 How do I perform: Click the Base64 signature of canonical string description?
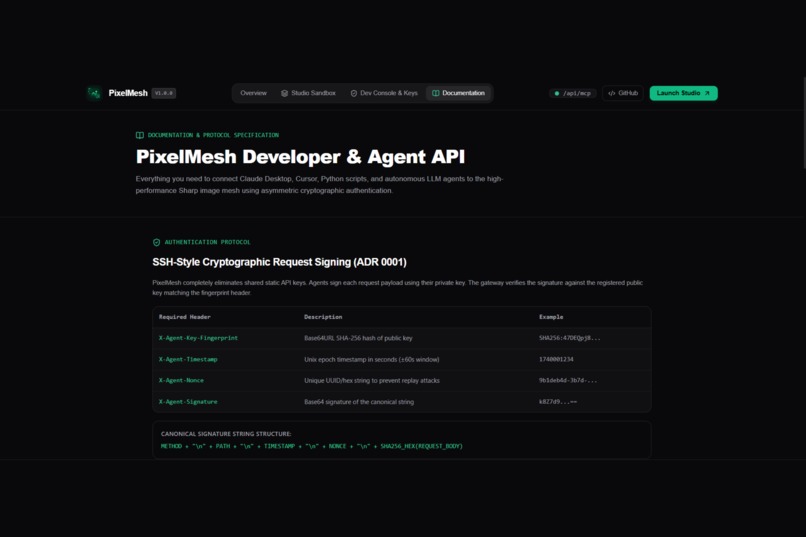tap(359, 402)
